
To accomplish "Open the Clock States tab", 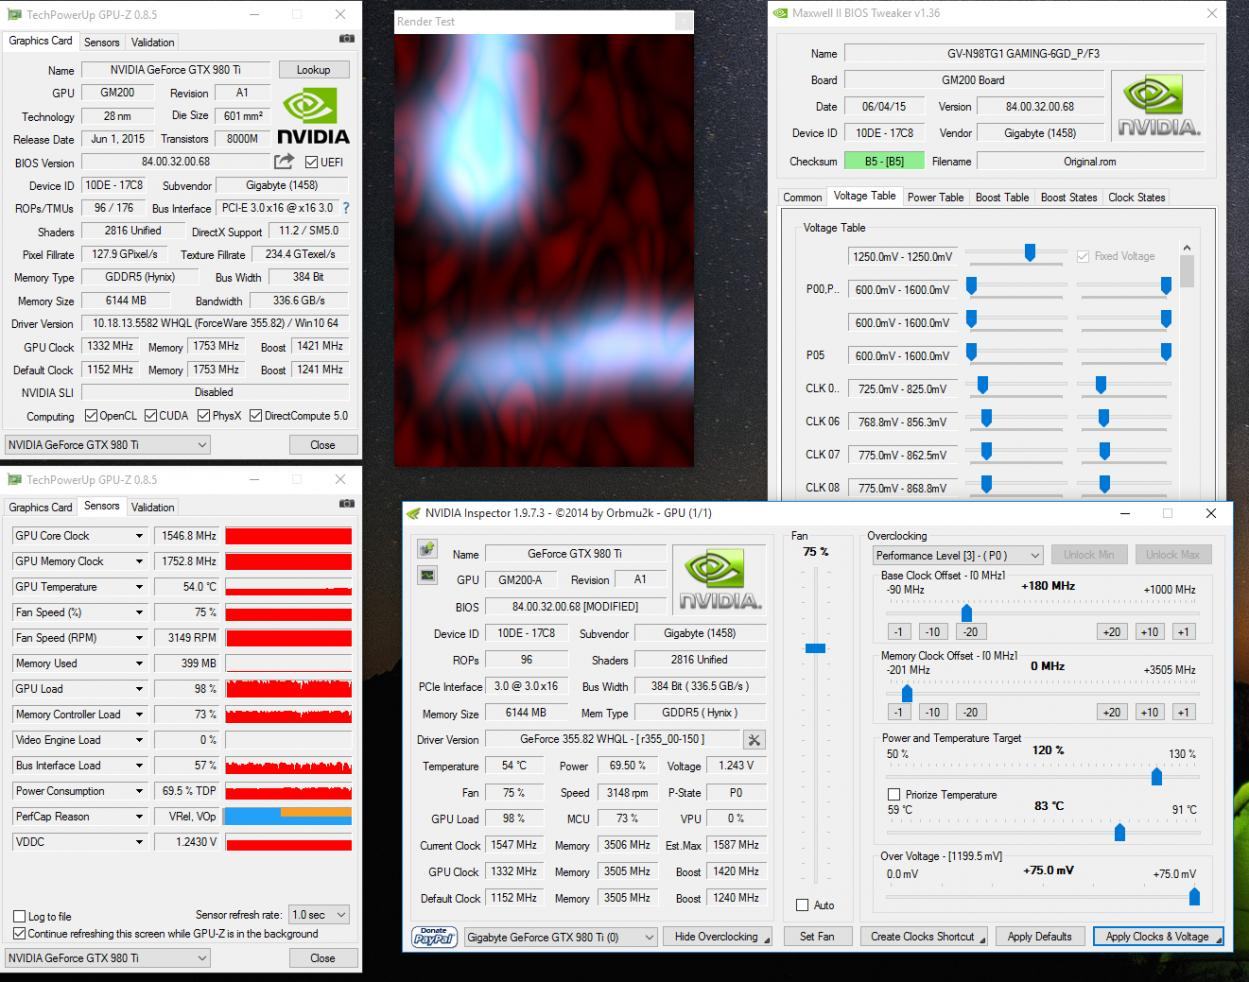I will [x=1136, y=197].
